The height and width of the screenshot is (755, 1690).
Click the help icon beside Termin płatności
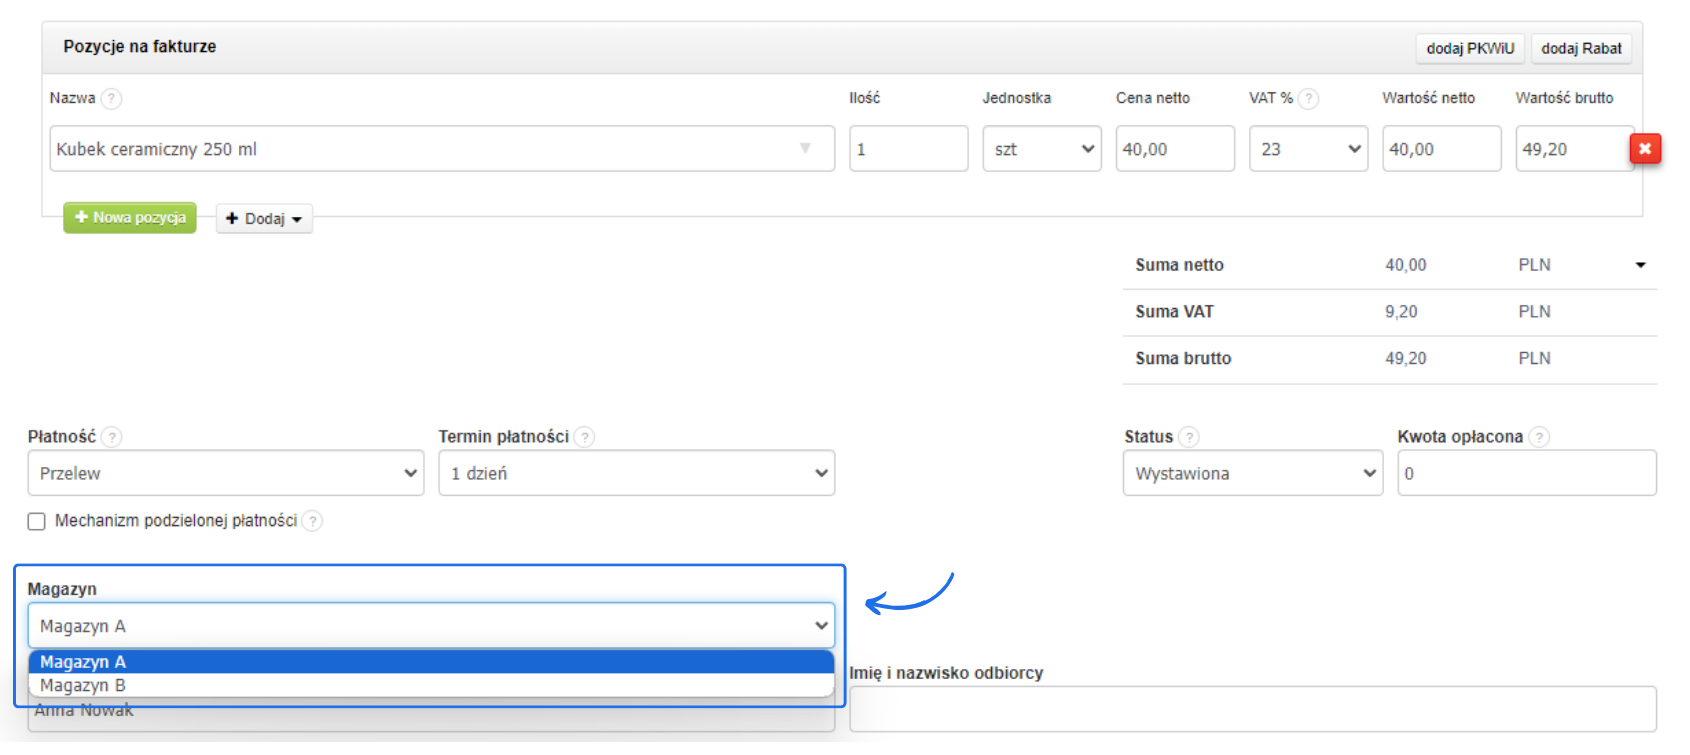[585, 437]
